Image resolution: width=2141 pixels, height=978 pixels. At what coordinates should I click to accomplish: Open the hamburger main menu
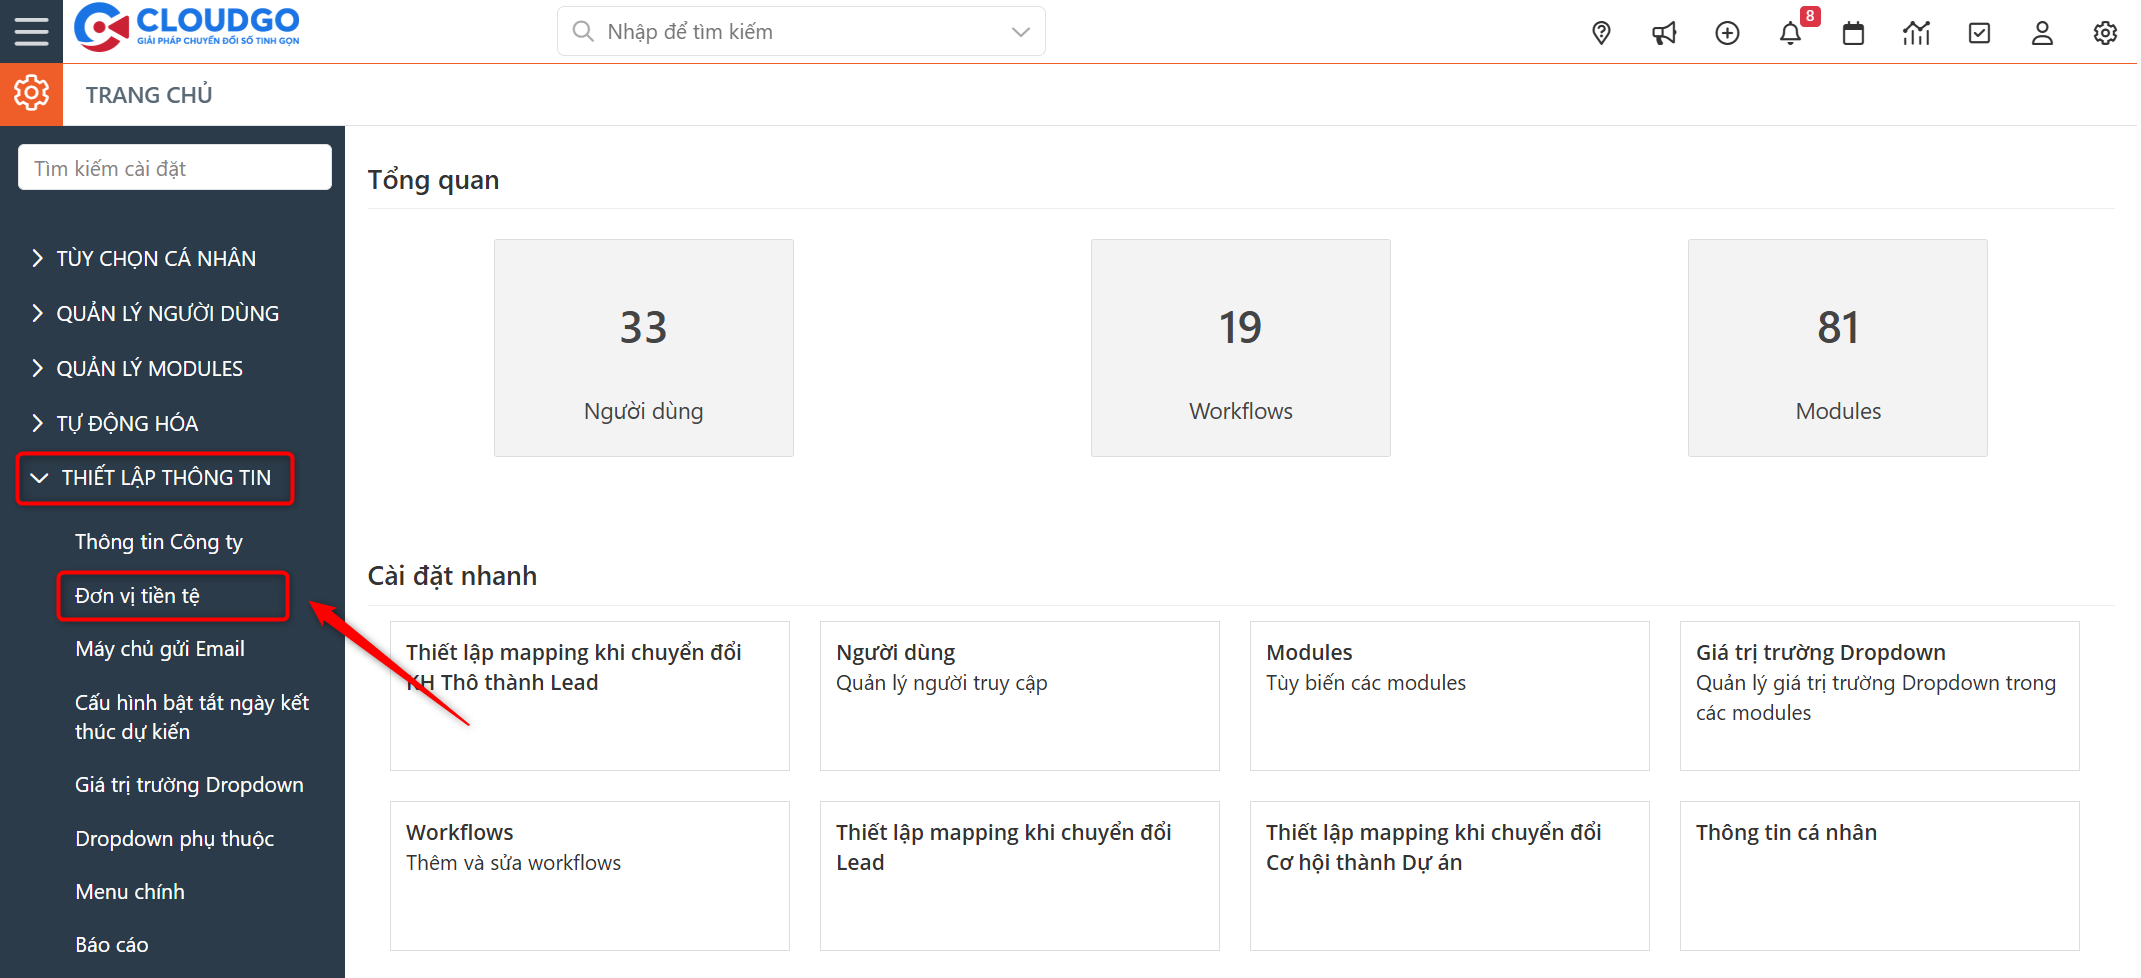[x=31, y=32]
